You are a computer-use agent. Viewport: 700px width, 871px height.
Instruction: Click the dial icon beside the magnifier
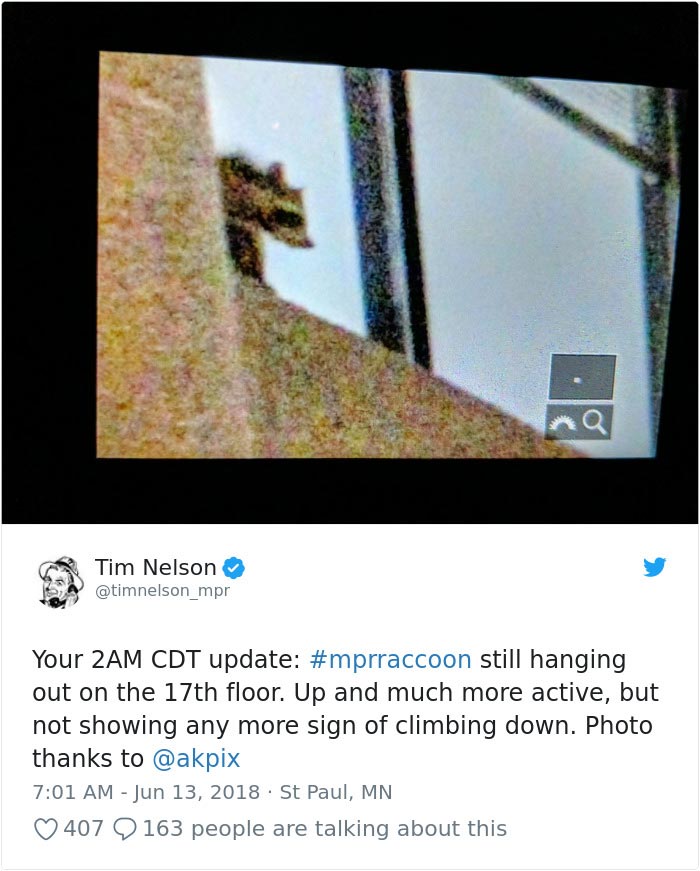click(x=562, y=424)
